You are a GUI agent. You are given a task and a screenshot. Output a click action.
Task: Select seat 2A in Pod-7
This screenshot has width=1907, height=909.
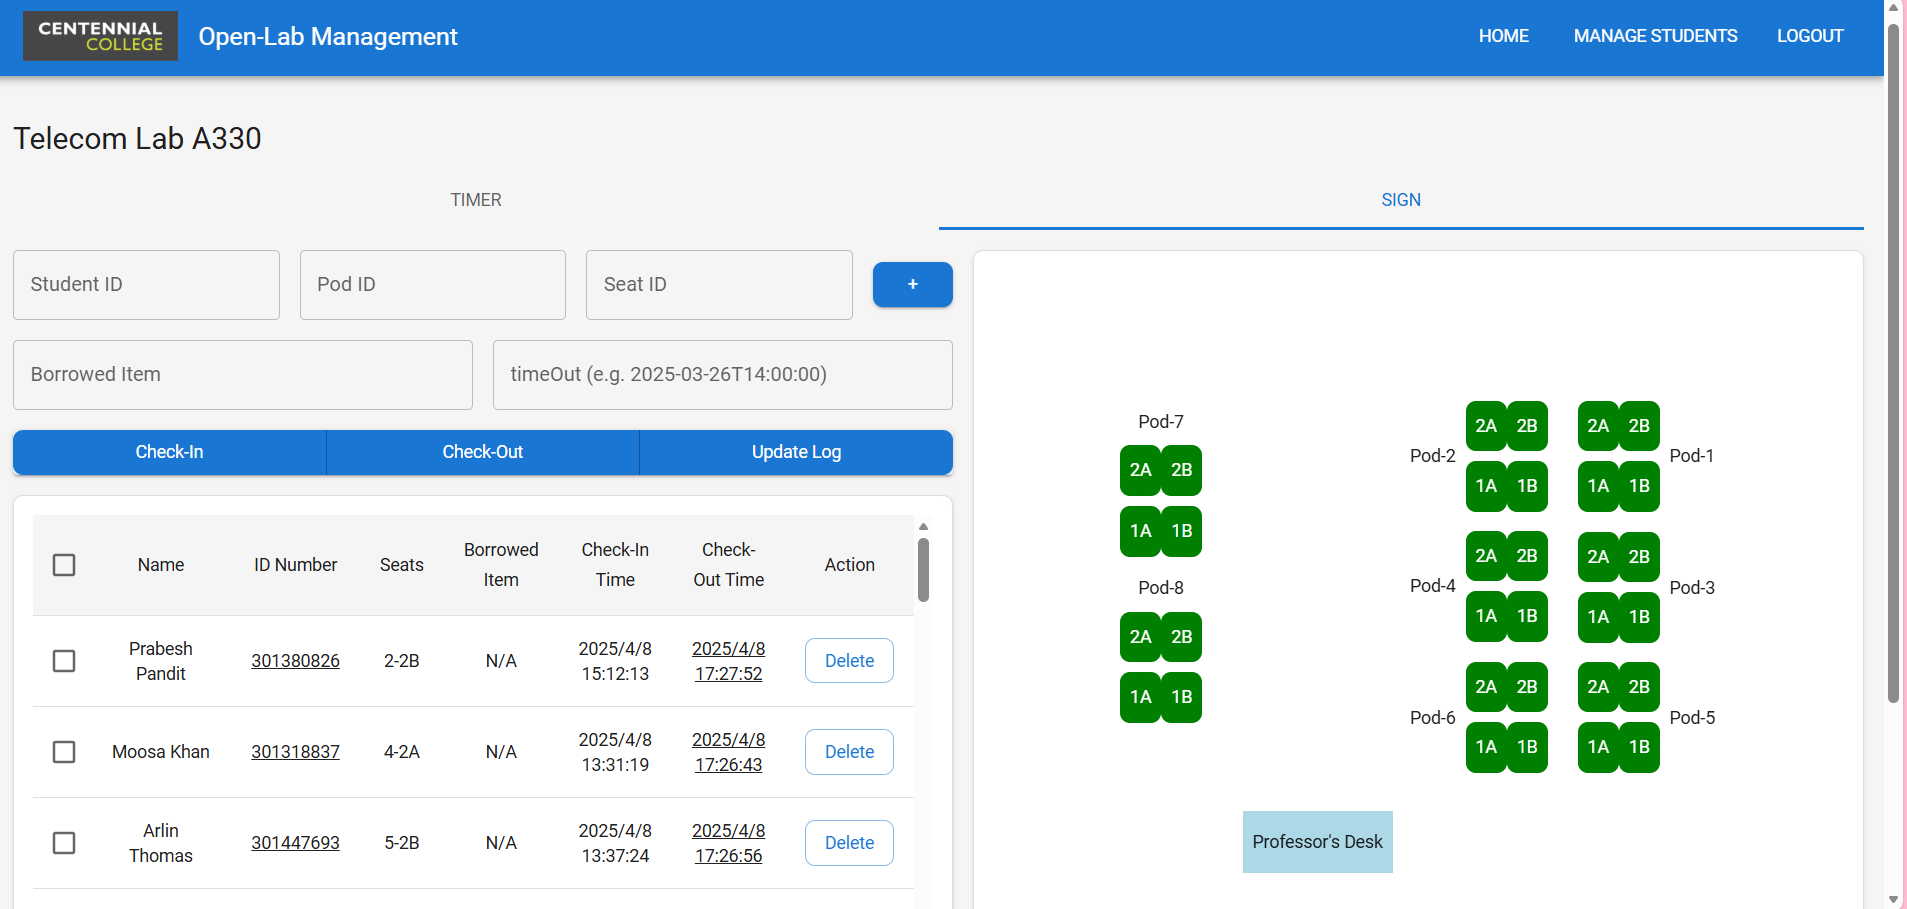pyautogui.click(x=1141, y=470)
